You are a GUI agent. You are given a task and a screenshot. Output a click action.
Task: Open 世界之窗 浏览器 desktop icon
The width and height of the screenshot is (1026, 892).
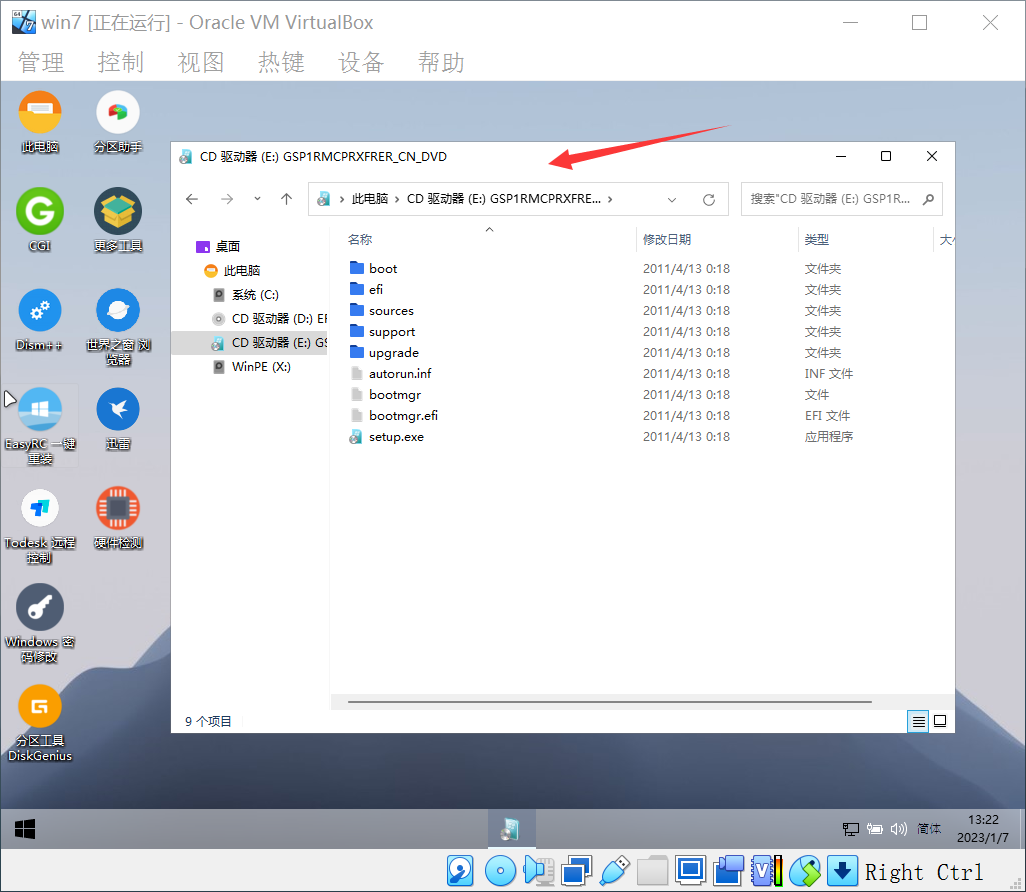pos(118,327)
